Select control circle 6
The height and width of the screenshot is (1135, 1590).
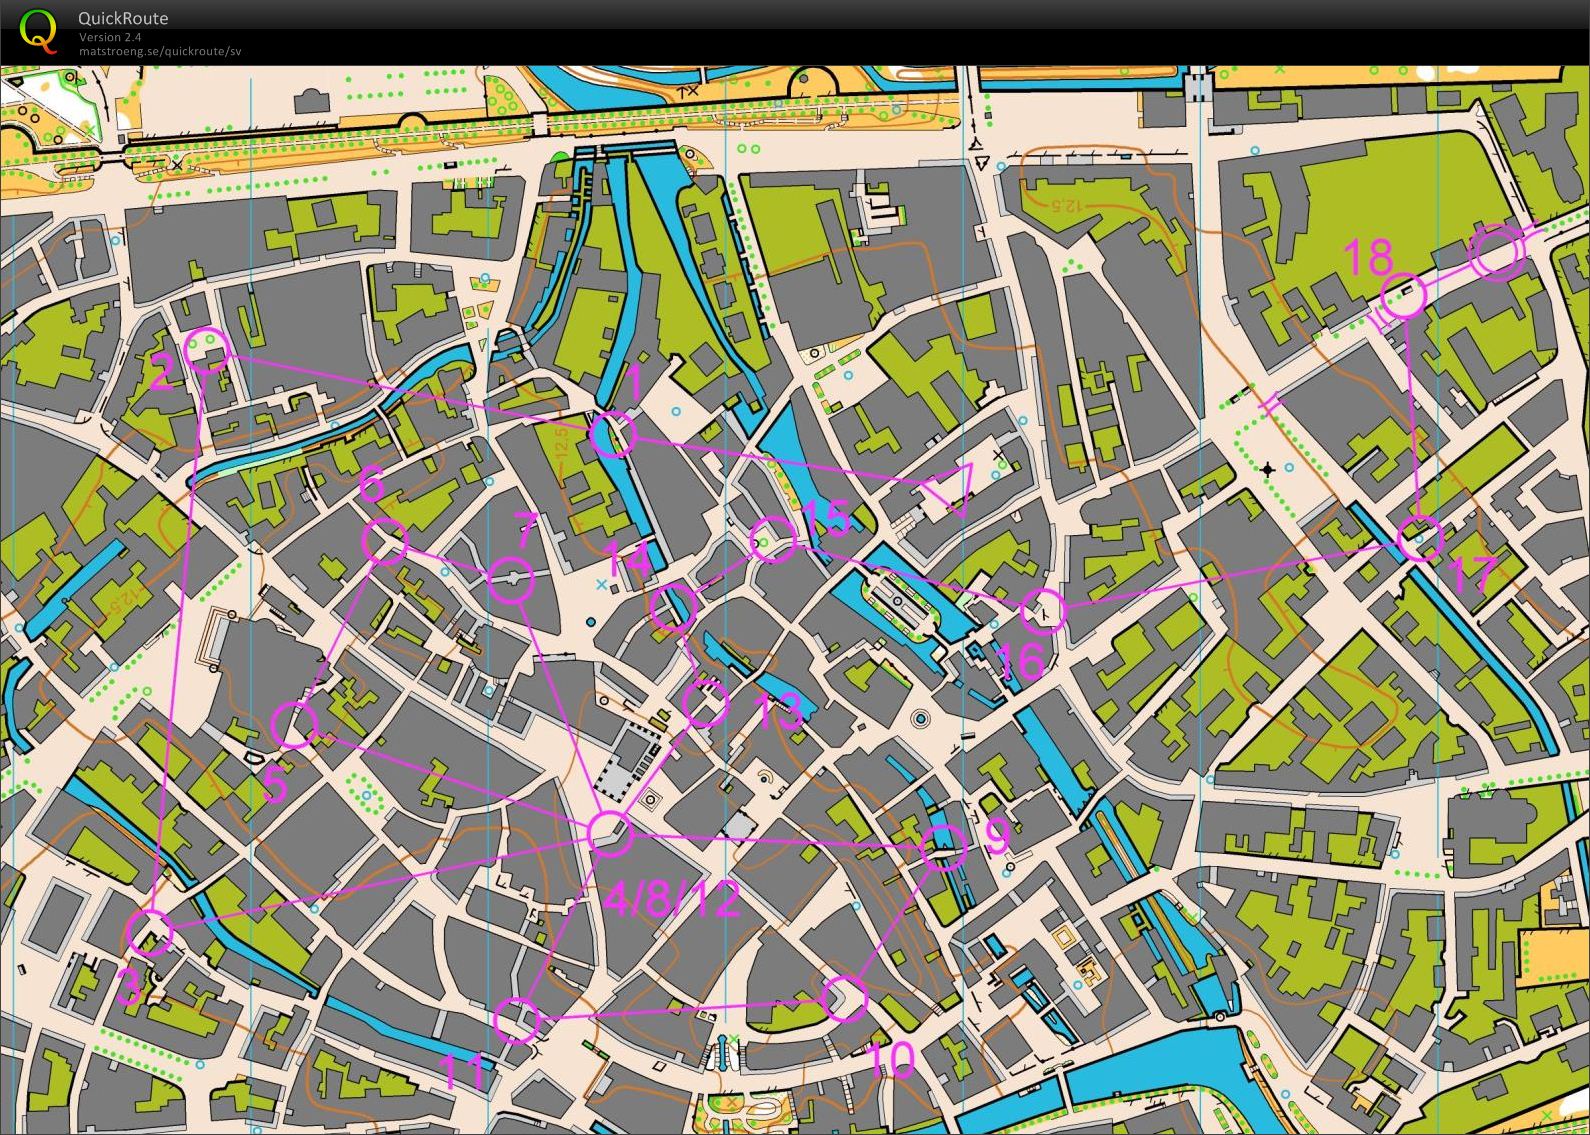385,543
